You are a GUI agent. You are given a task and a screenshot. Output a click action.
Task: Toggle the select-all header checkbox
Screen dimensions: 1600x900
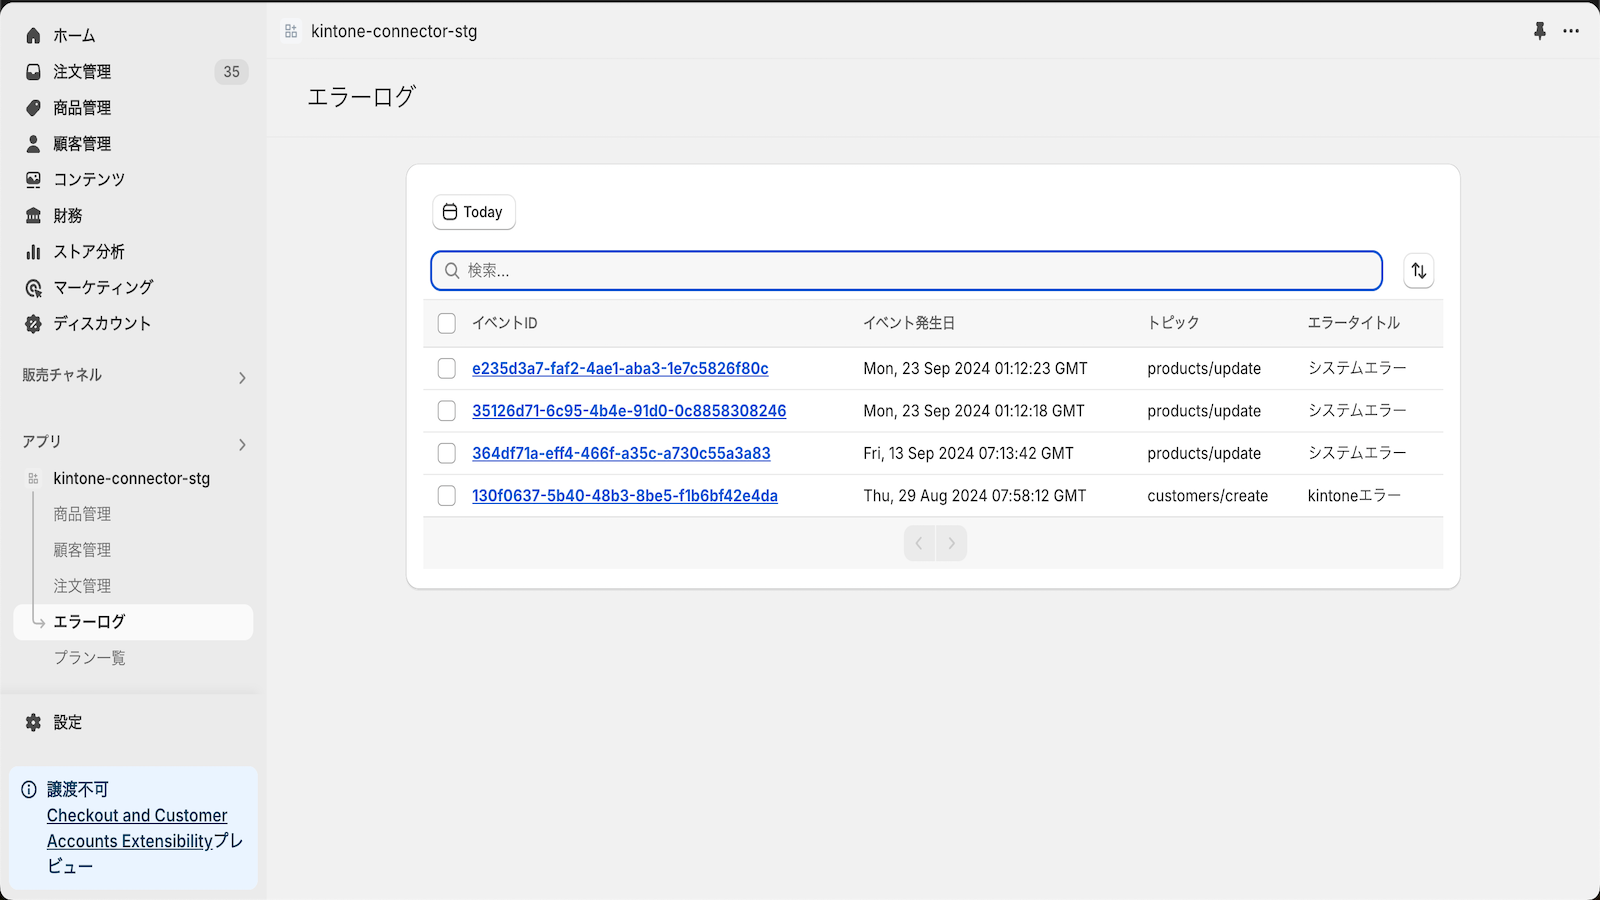pyautogui.click(x=447, y=323)
